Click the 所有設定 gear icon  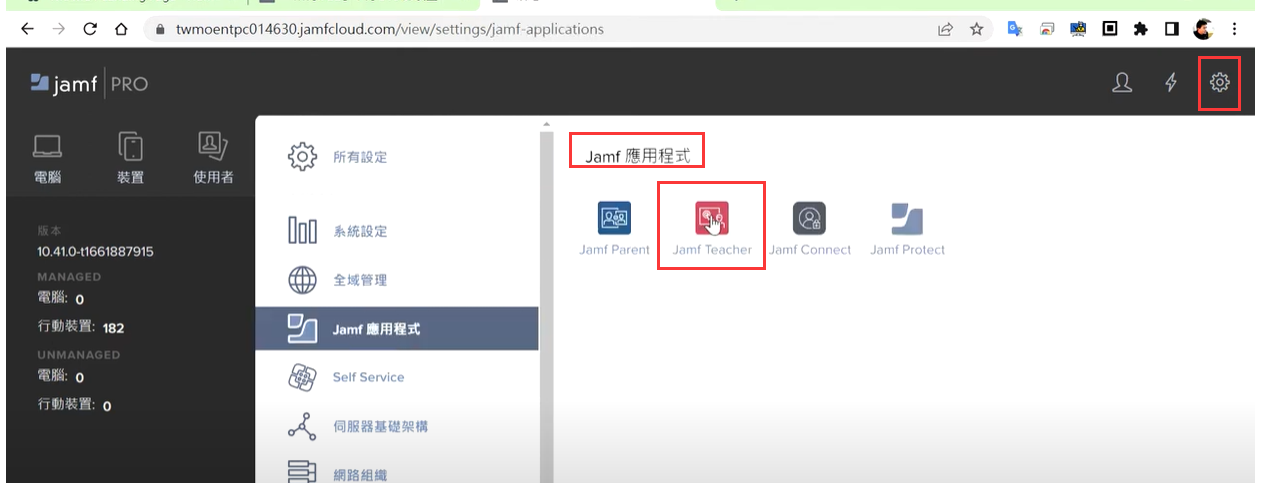click(x=302, y=157)
